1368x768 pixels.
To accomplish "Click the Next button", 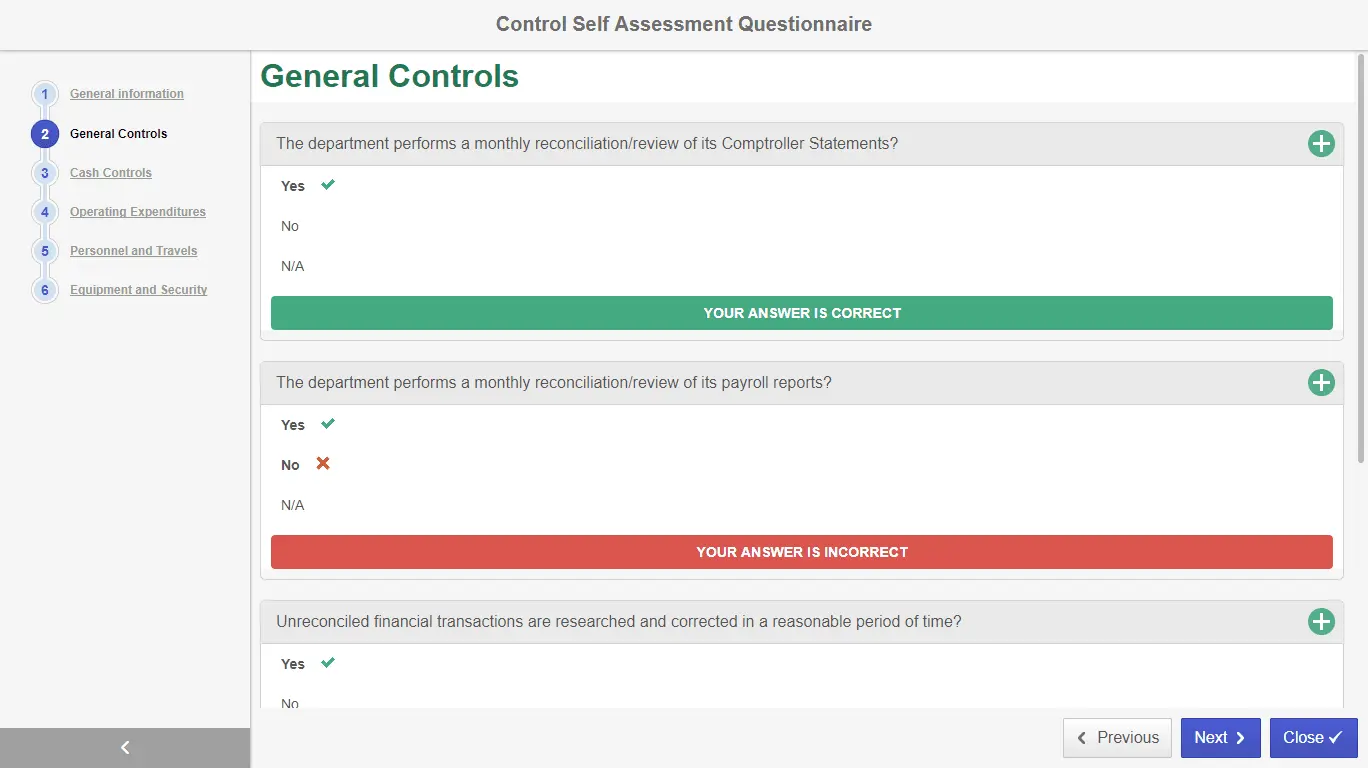I will 1220,738.
